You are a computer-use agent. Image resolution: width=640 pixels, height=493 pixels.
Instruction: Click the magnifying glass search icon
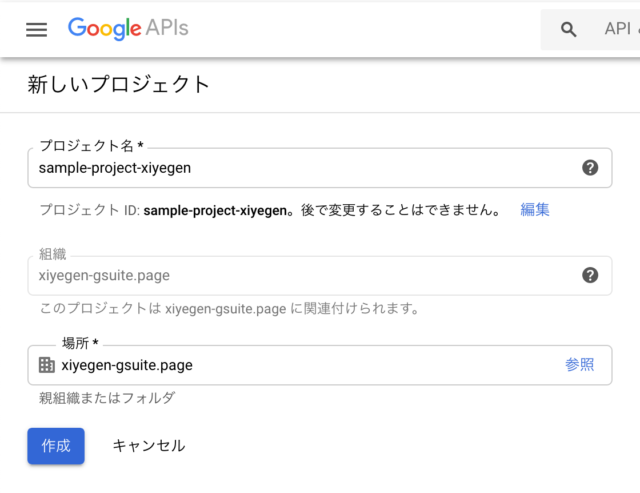[568, 29]
